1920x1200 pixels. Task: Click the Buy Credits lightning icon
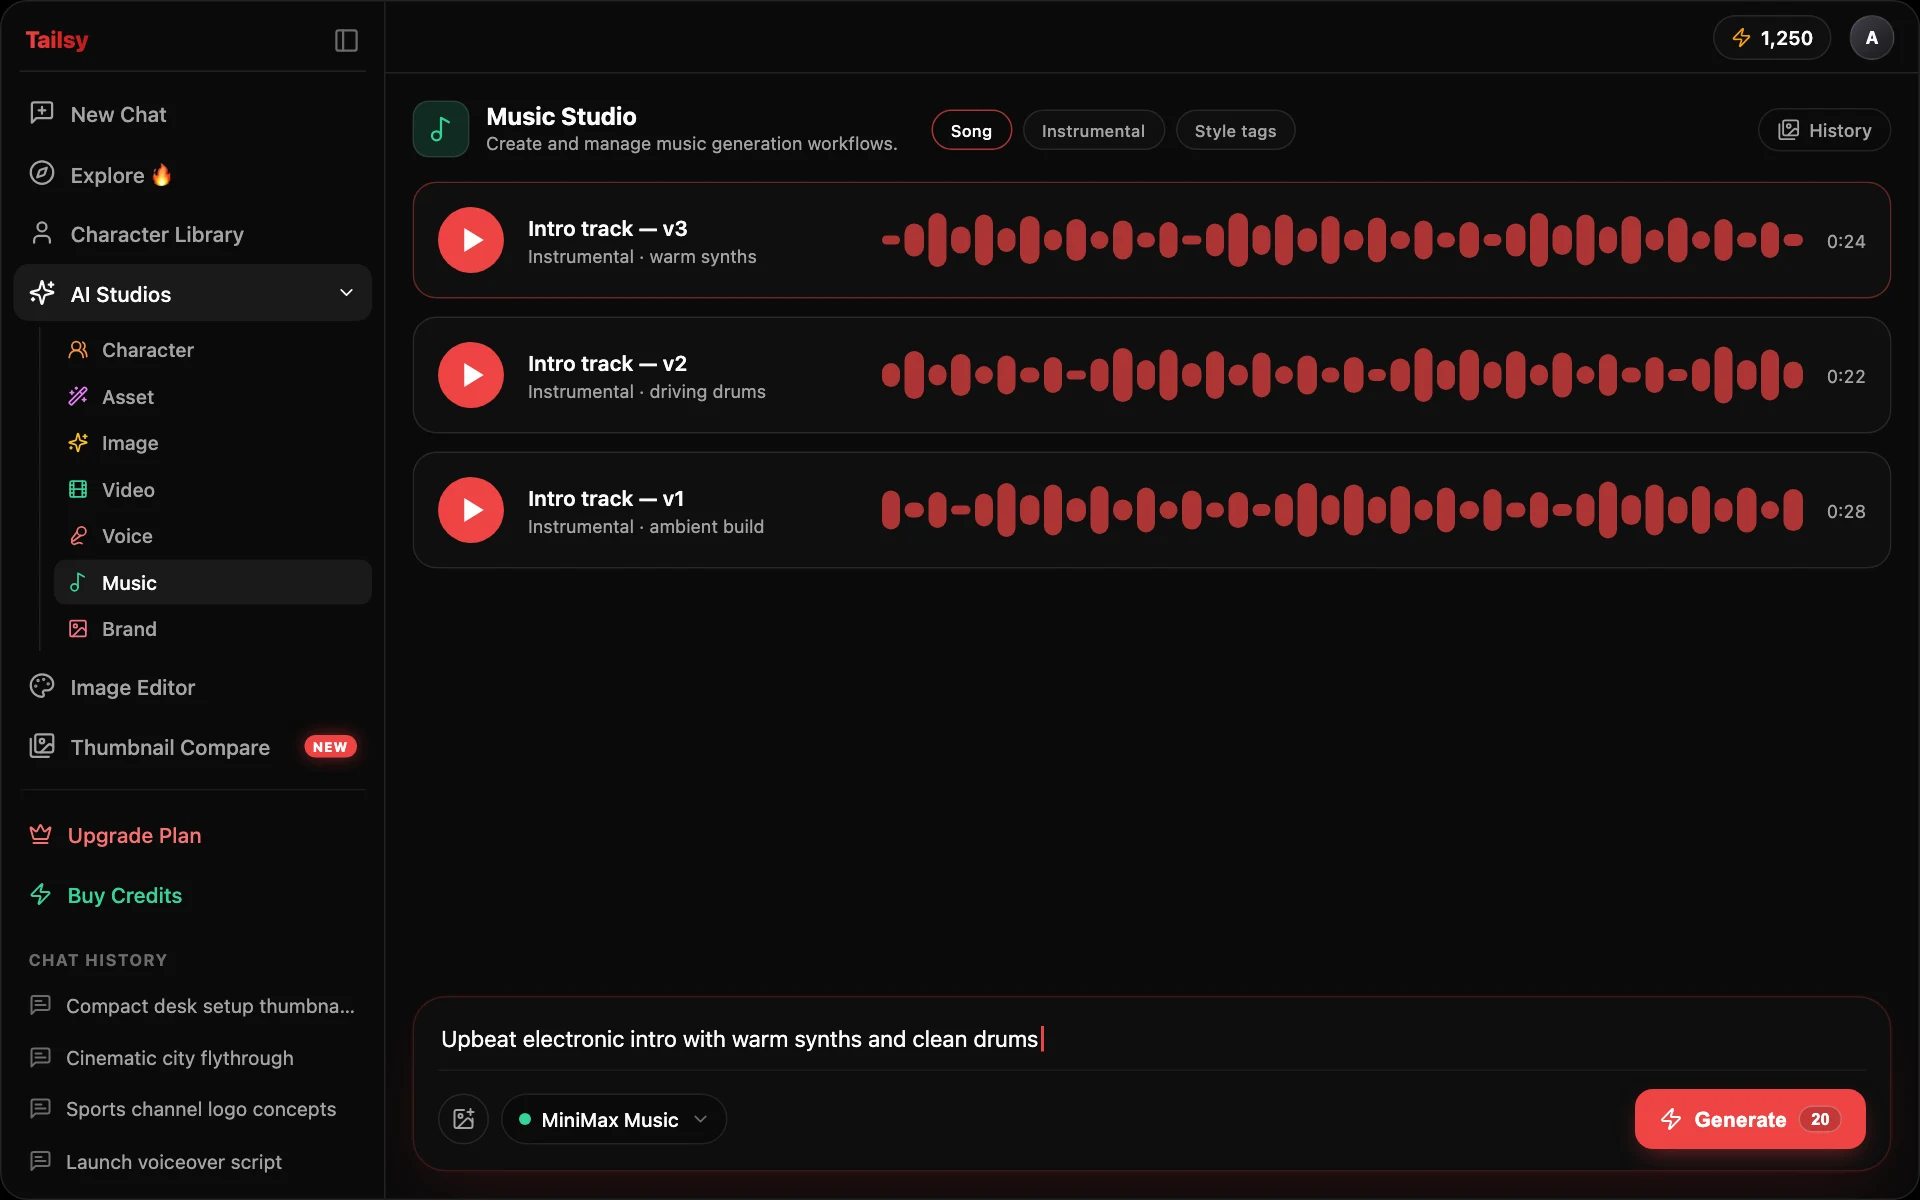click(41, 894)
